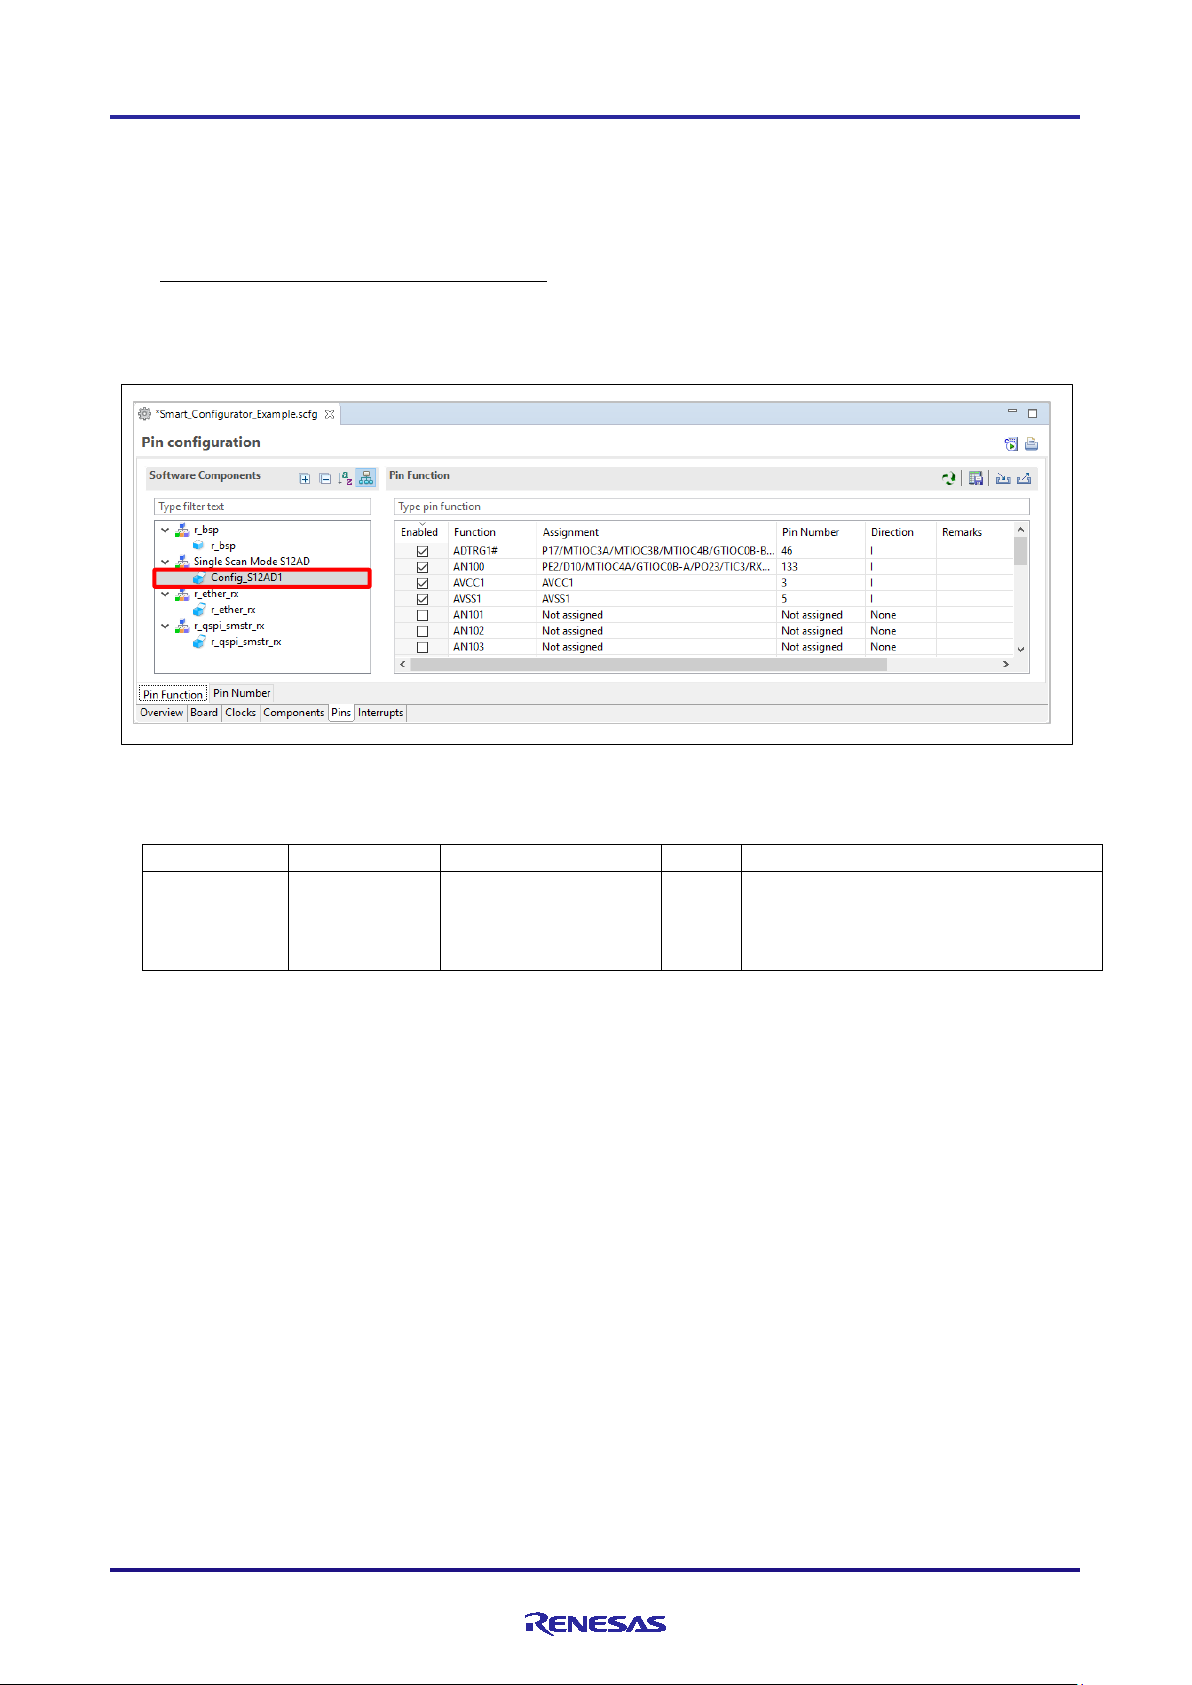Screen dimensions: 1192x1685
Task: Open the Overview tab
Action: pos(161,713)
